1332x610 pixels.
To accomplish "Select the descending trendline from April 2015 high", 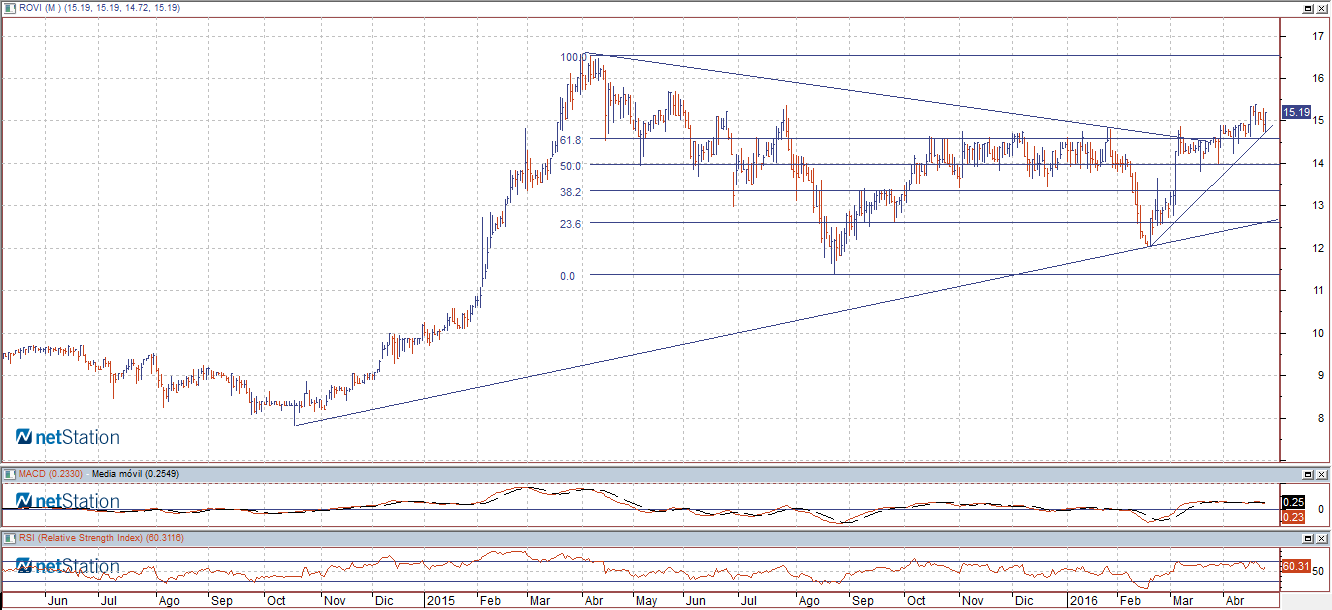I will 900,97.
